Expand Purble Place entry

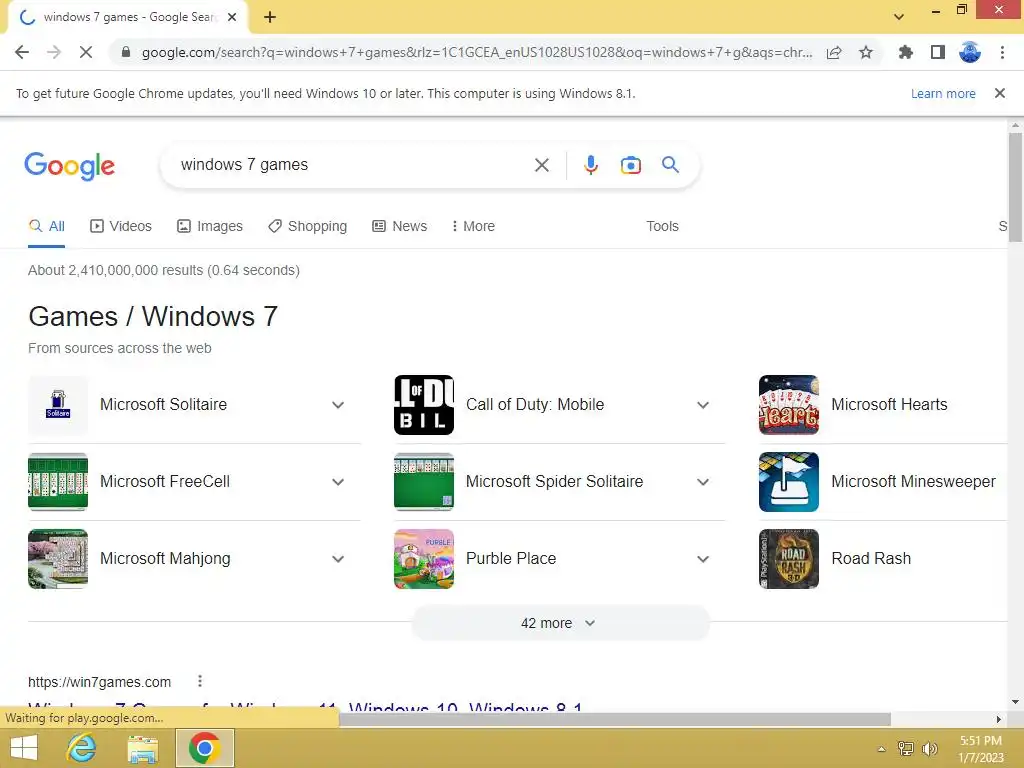[703, 559]
